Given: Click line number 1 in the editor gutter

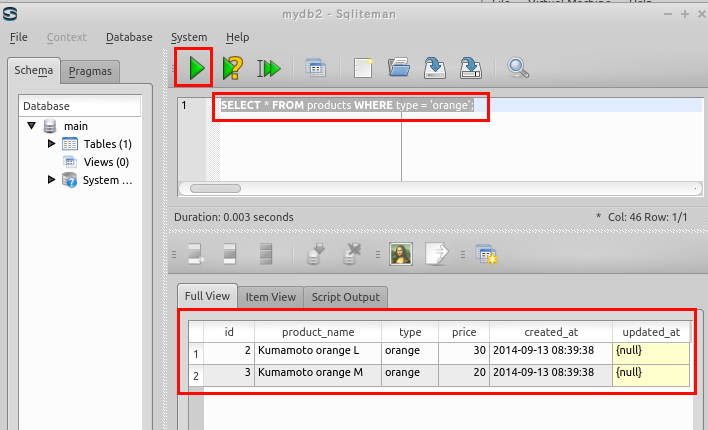Looking at the screenshot, I should tap(184, 105).
